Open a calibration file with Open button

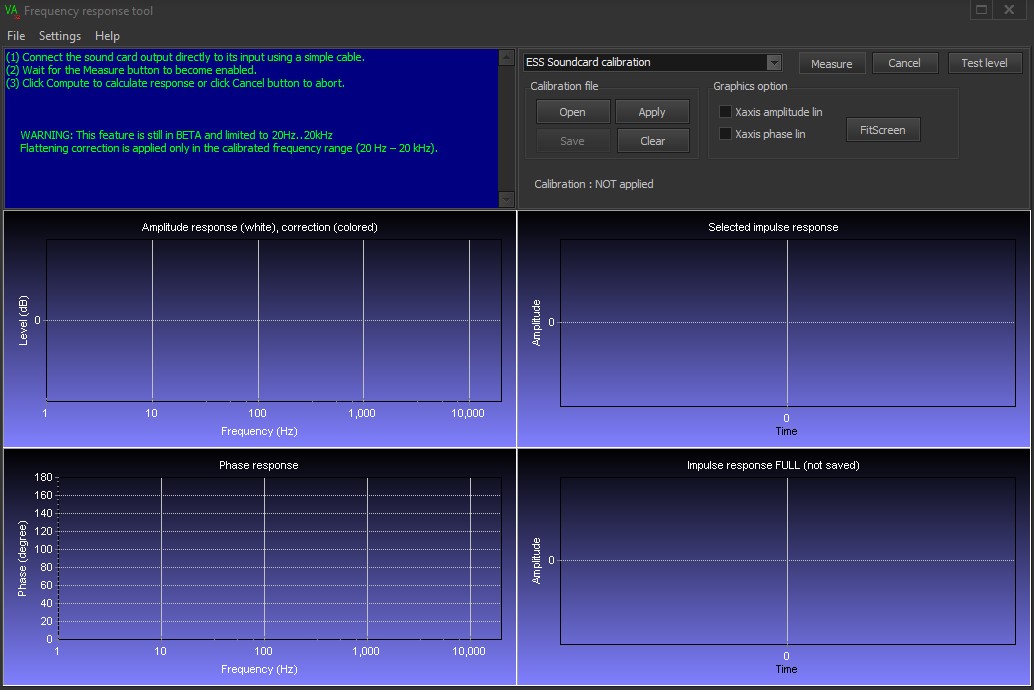click(572, 111)
